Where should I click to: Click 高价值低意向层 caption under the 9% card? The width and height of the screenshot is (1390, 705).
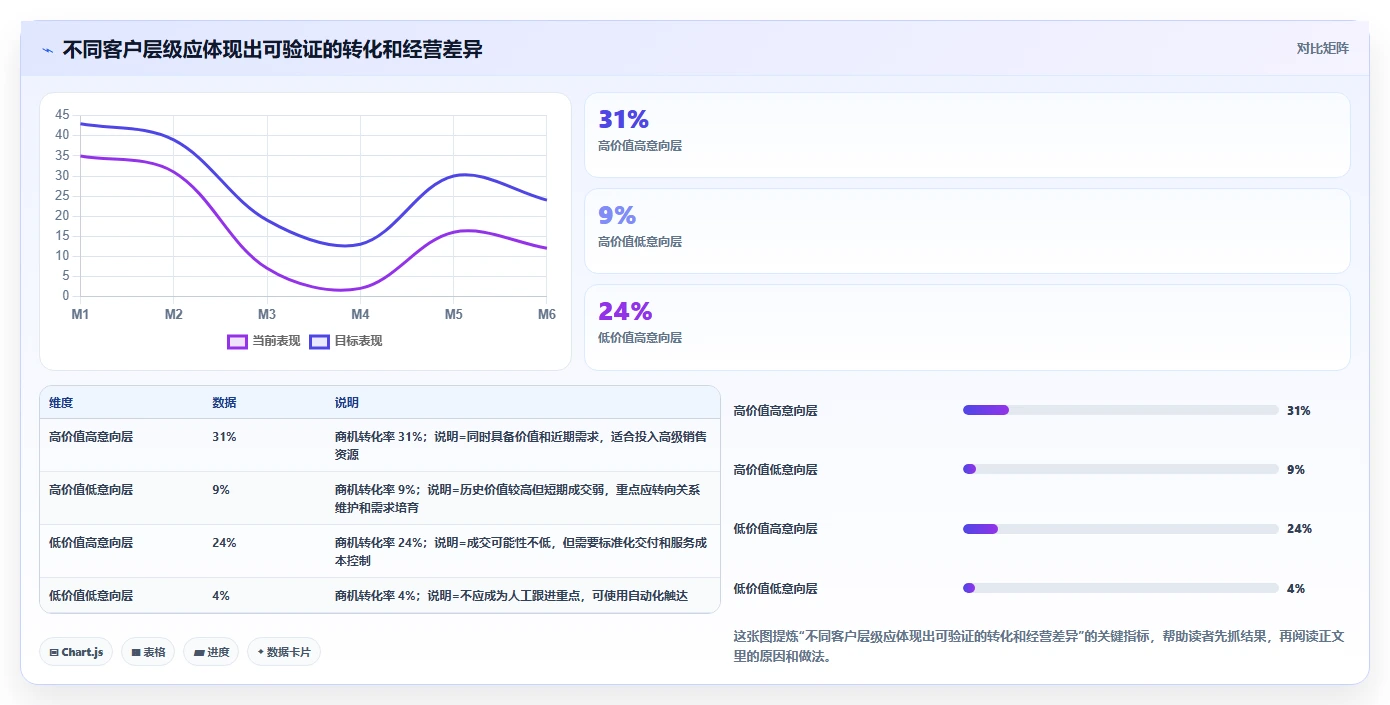pos(640,242)
